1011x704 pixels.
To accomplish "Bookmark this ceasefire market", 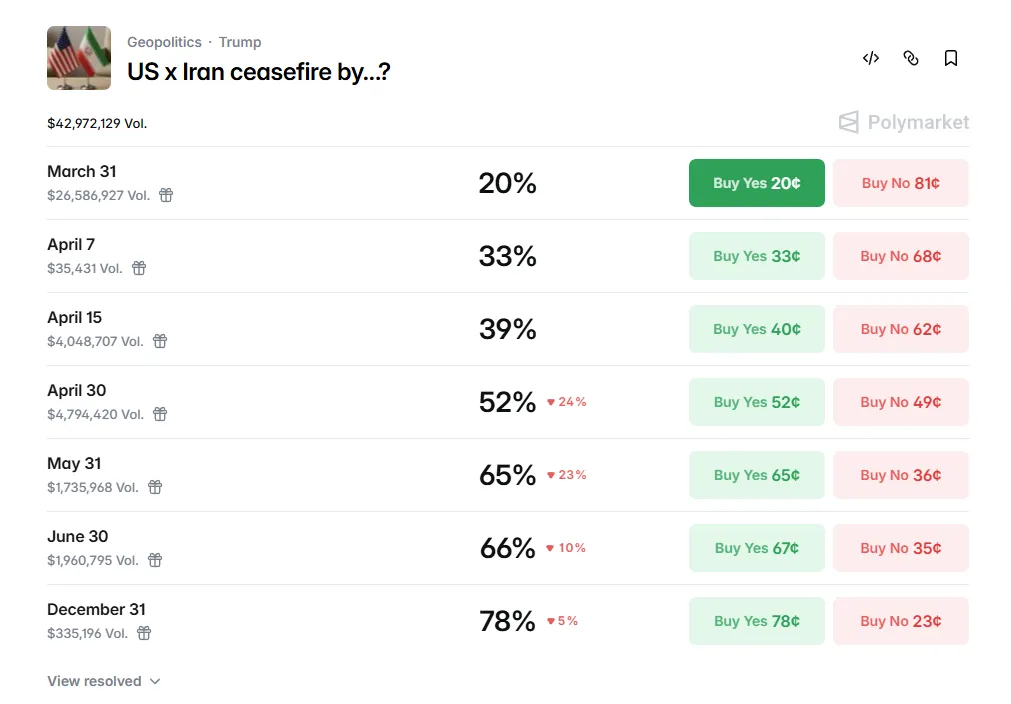I will point(951,58).
